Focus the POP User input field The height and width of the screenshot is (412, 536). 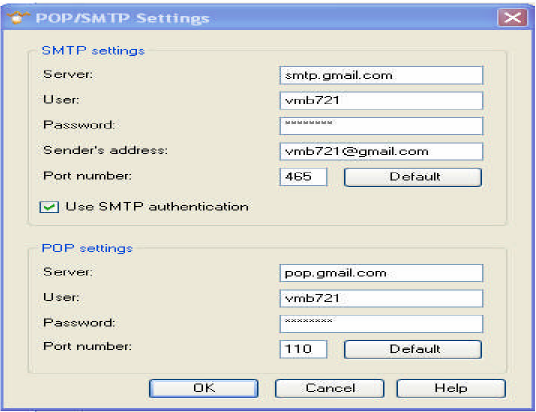tap(381, 298)
